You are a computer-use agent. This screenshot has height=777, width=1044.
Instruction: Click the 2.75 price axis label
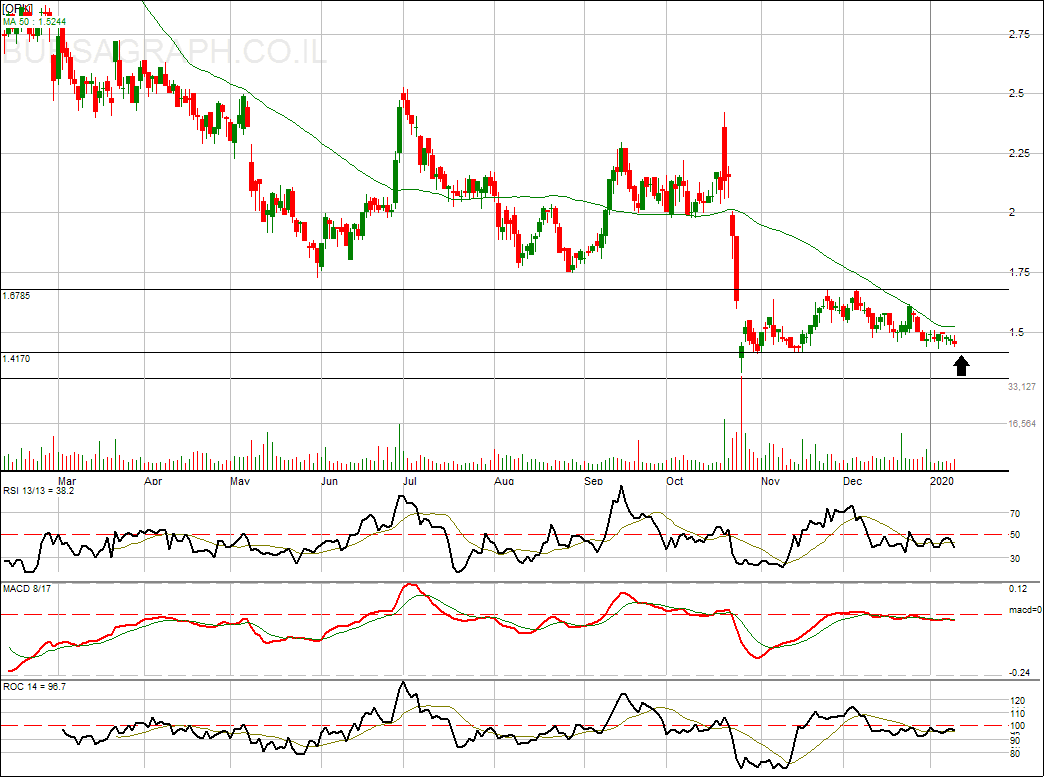point(1019,35)
